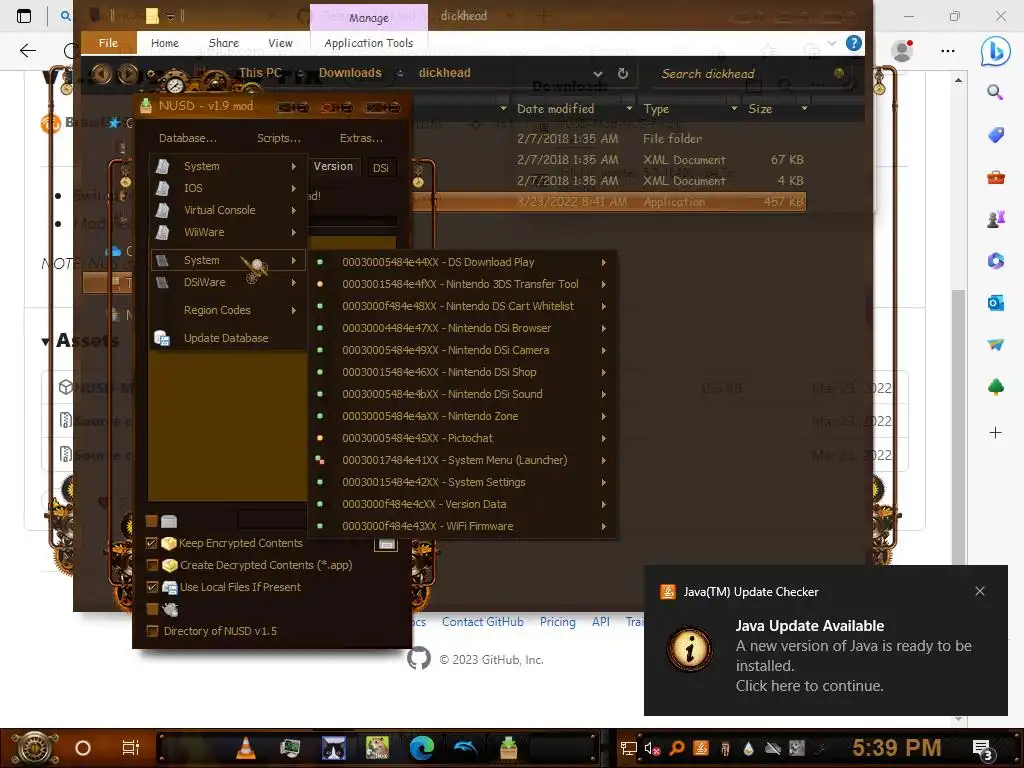Click the DSi button next to Version
Screen dimensions: 1024x768
tap(381, 168)
